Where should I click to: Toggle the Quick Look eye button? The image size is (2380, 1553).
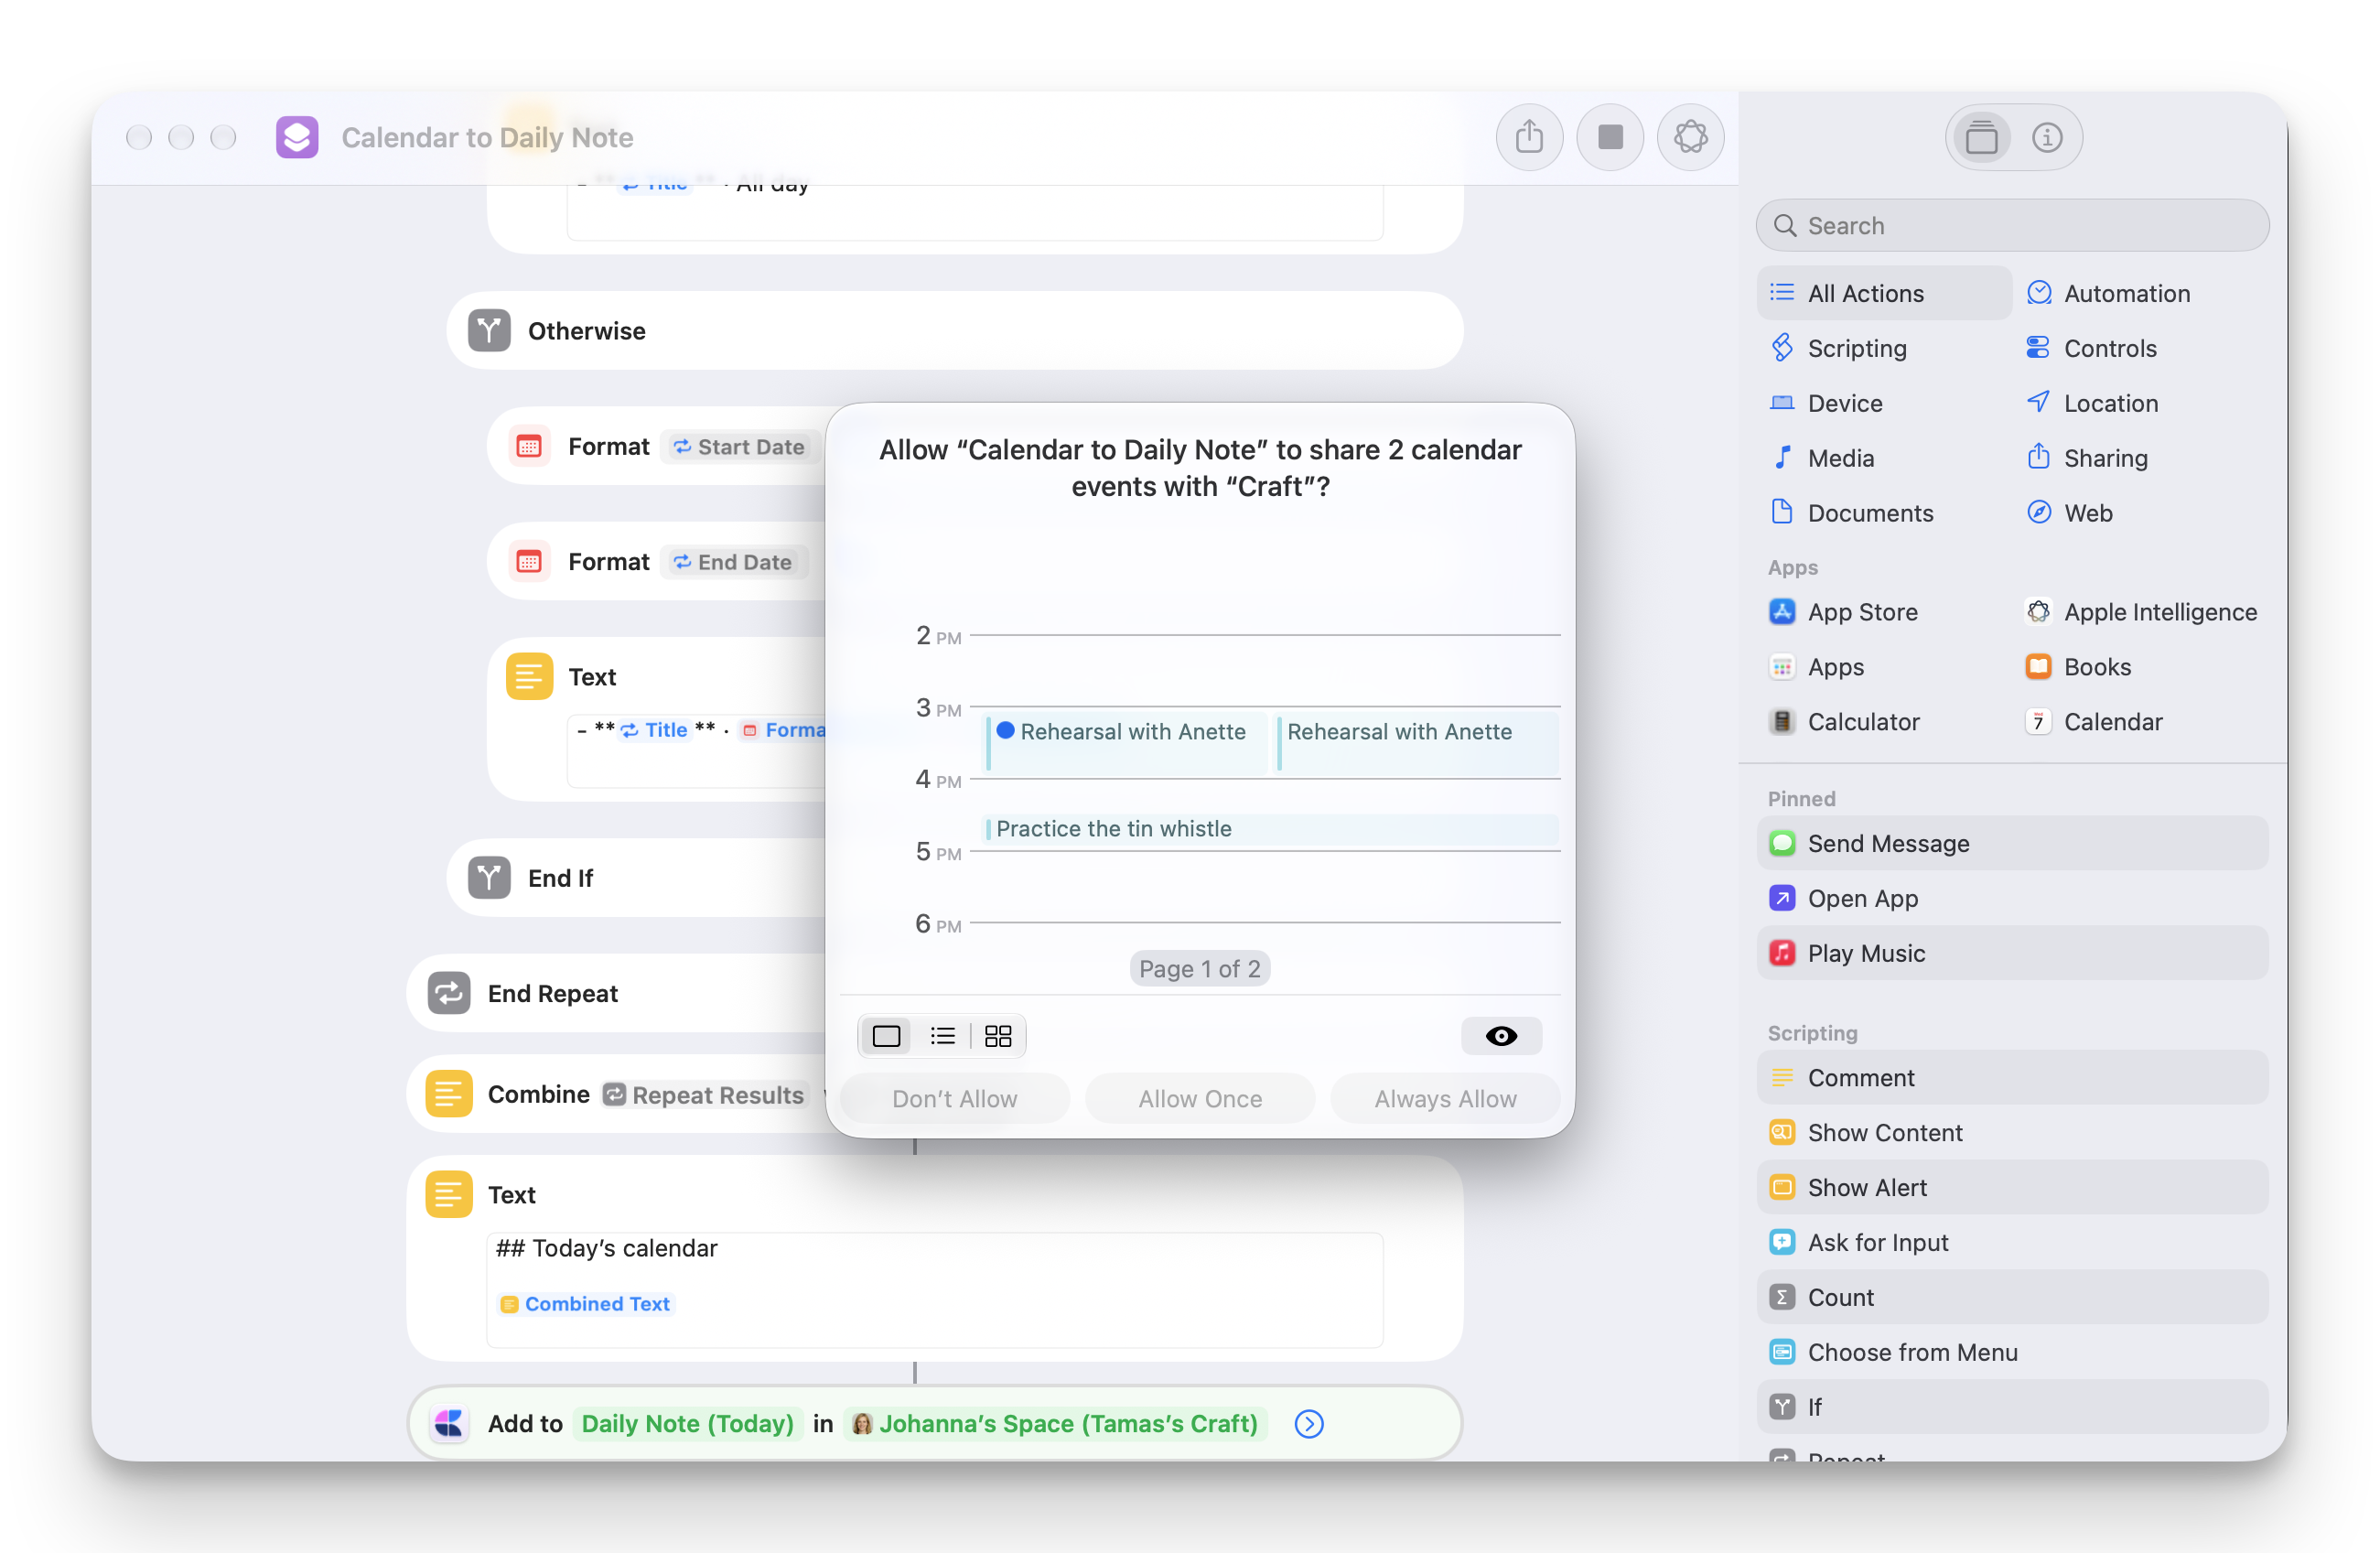coord(1501,1035)
